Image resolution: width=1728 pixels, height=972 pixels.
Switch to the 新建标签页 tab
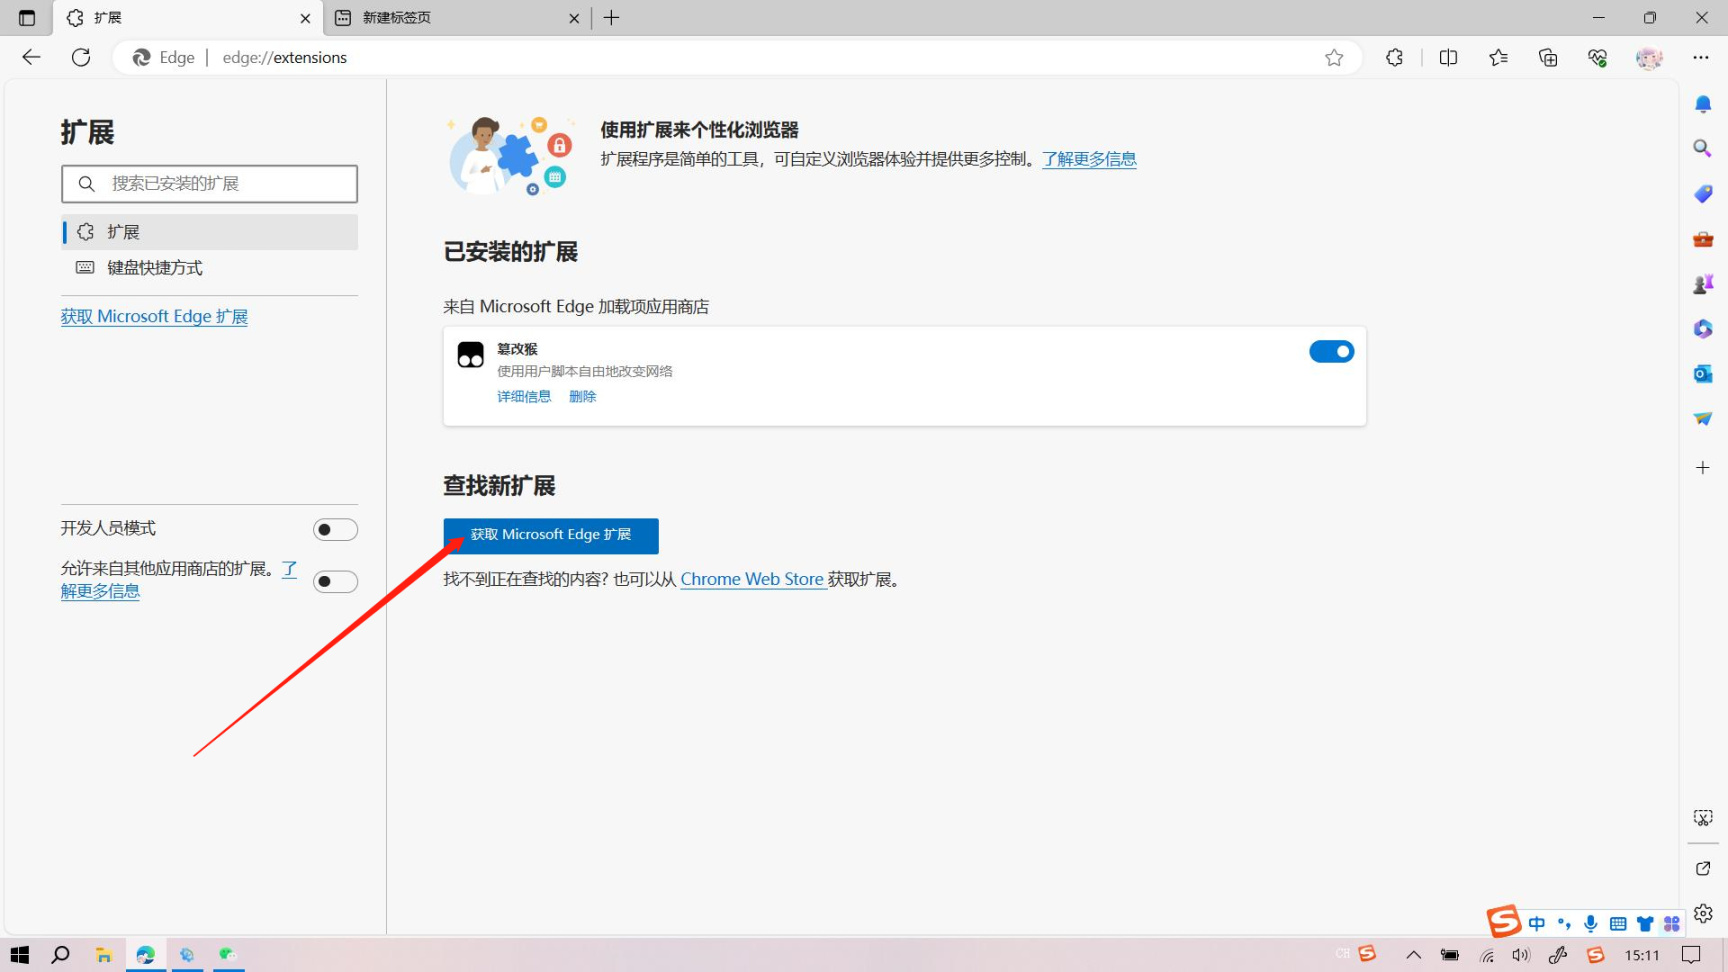click(x=459, y=18)
